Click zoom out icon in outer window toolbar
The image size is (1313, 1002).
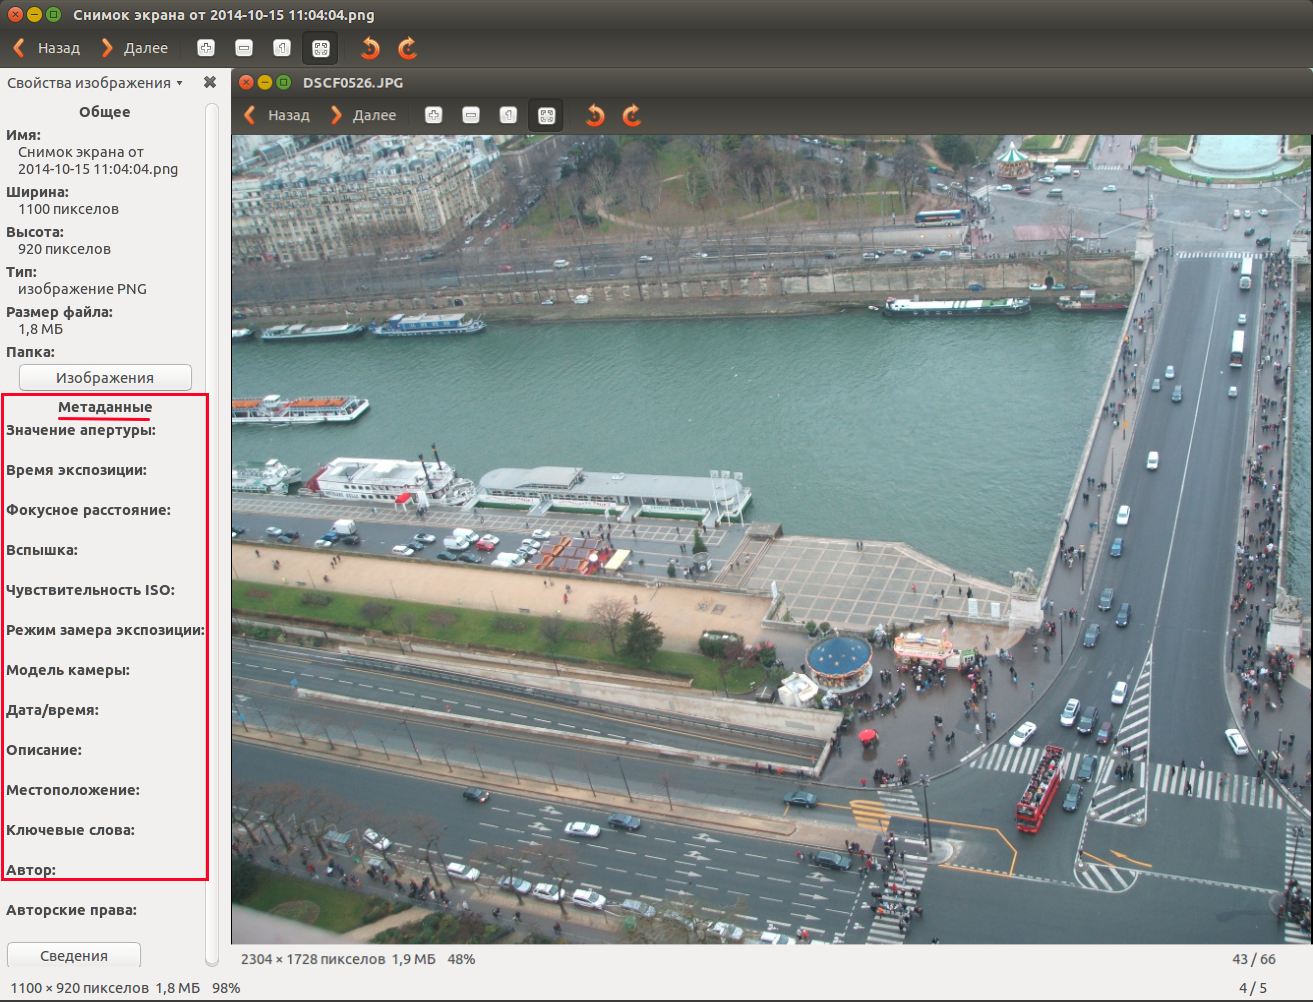tap(244, 48)
